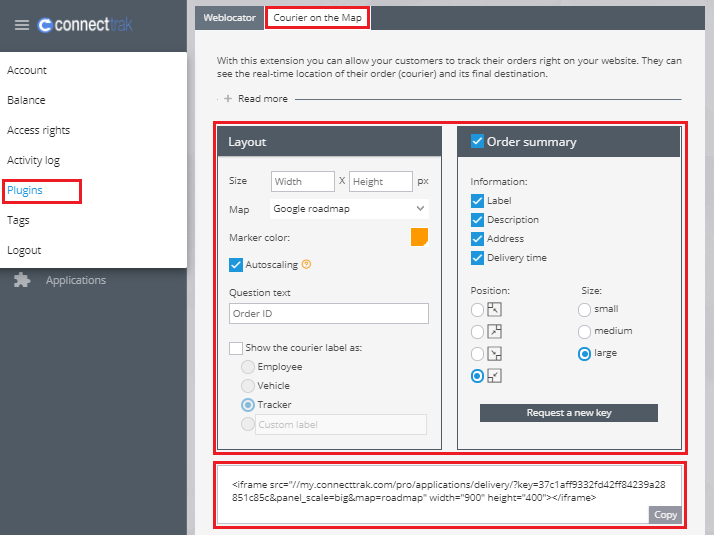Open the Balance menu item
The width and height of the screenshot is (716, 535).
(x=26, y=100)
